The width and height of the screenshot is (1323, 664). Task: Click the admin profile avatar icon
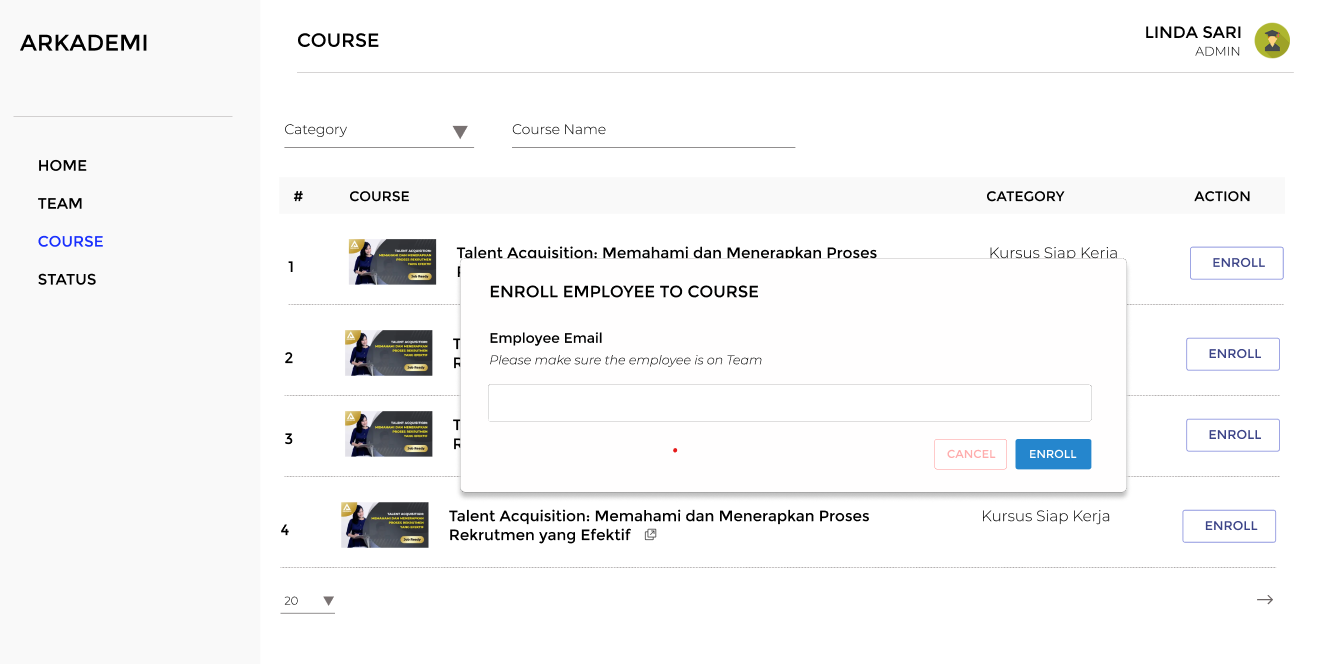[1271, 41]
